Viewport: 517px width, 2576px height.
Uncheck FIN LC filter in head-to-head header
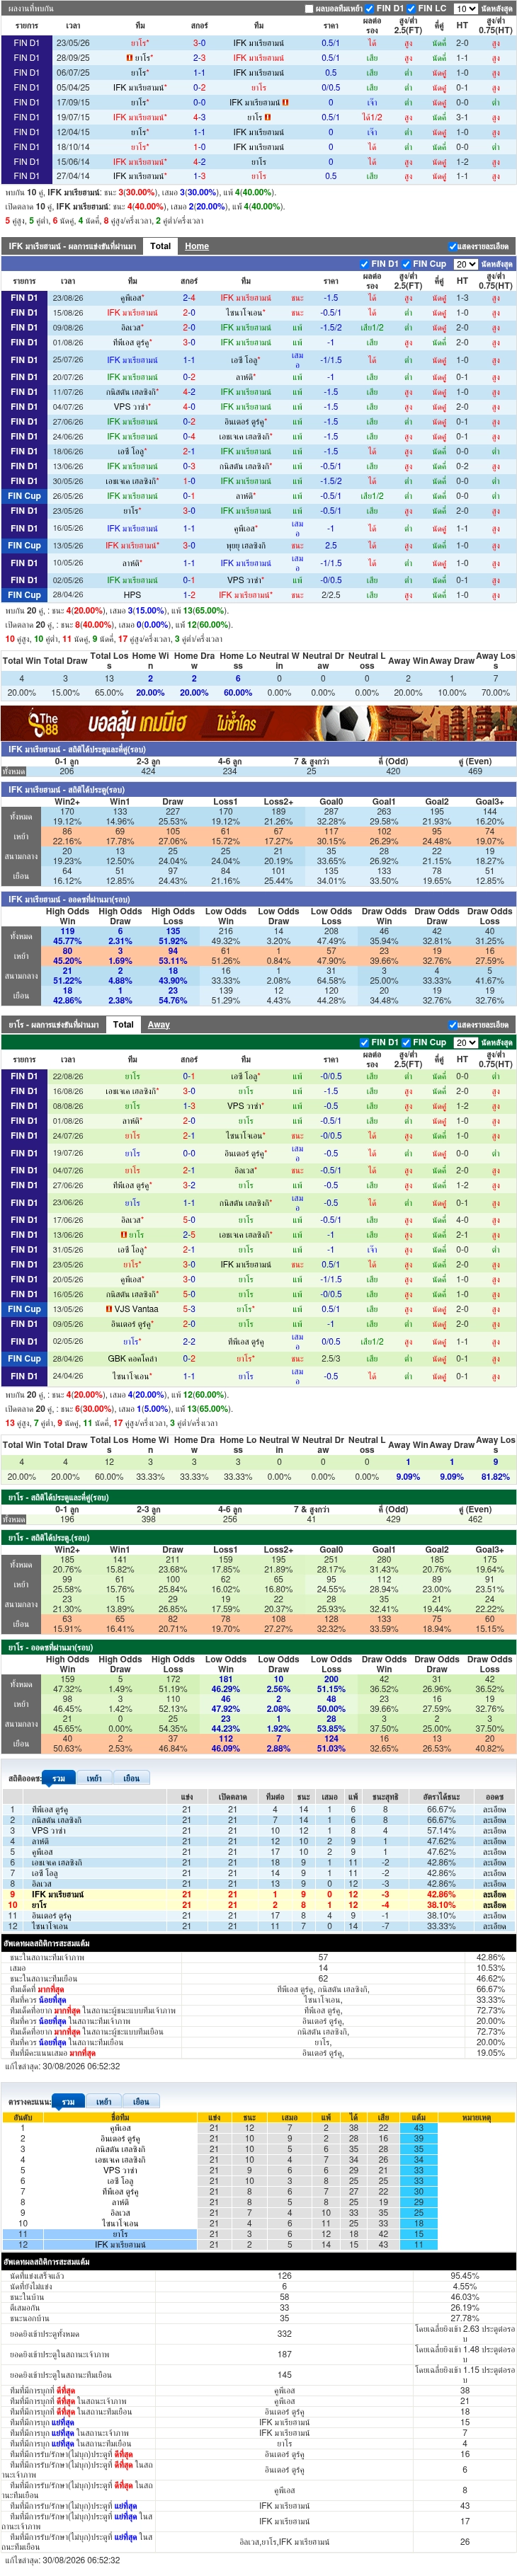pyautogui.click(x=412, y=9)
